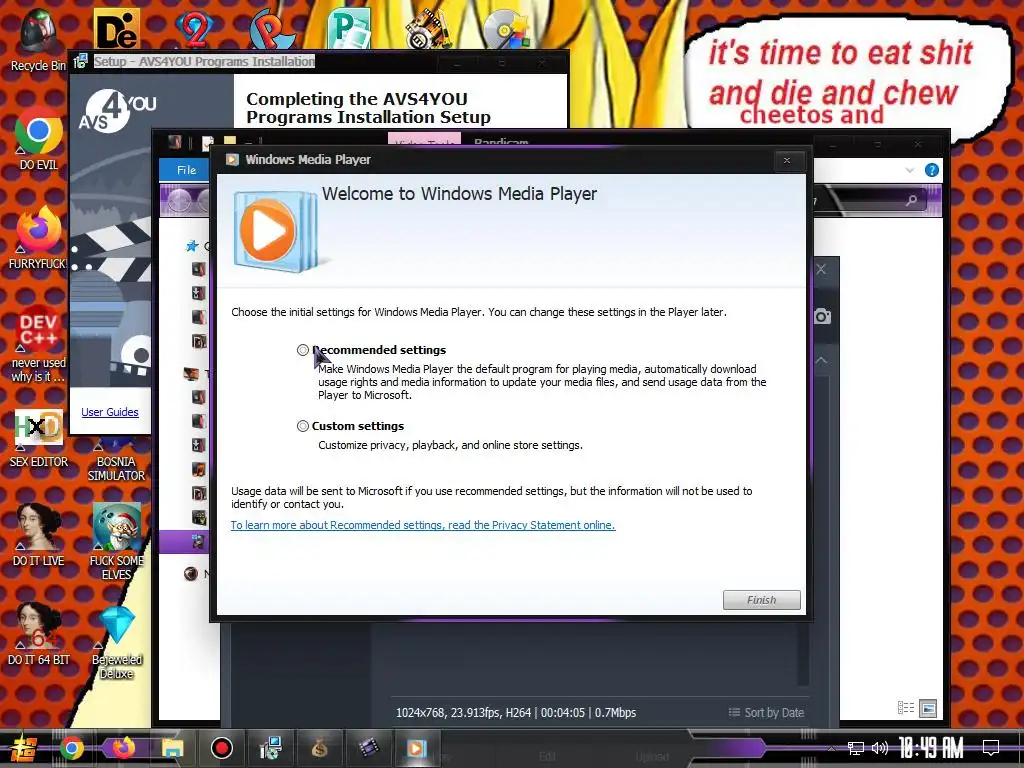
Task: Click the 1024x768 H264 video info text
Action: pos(516,712)
